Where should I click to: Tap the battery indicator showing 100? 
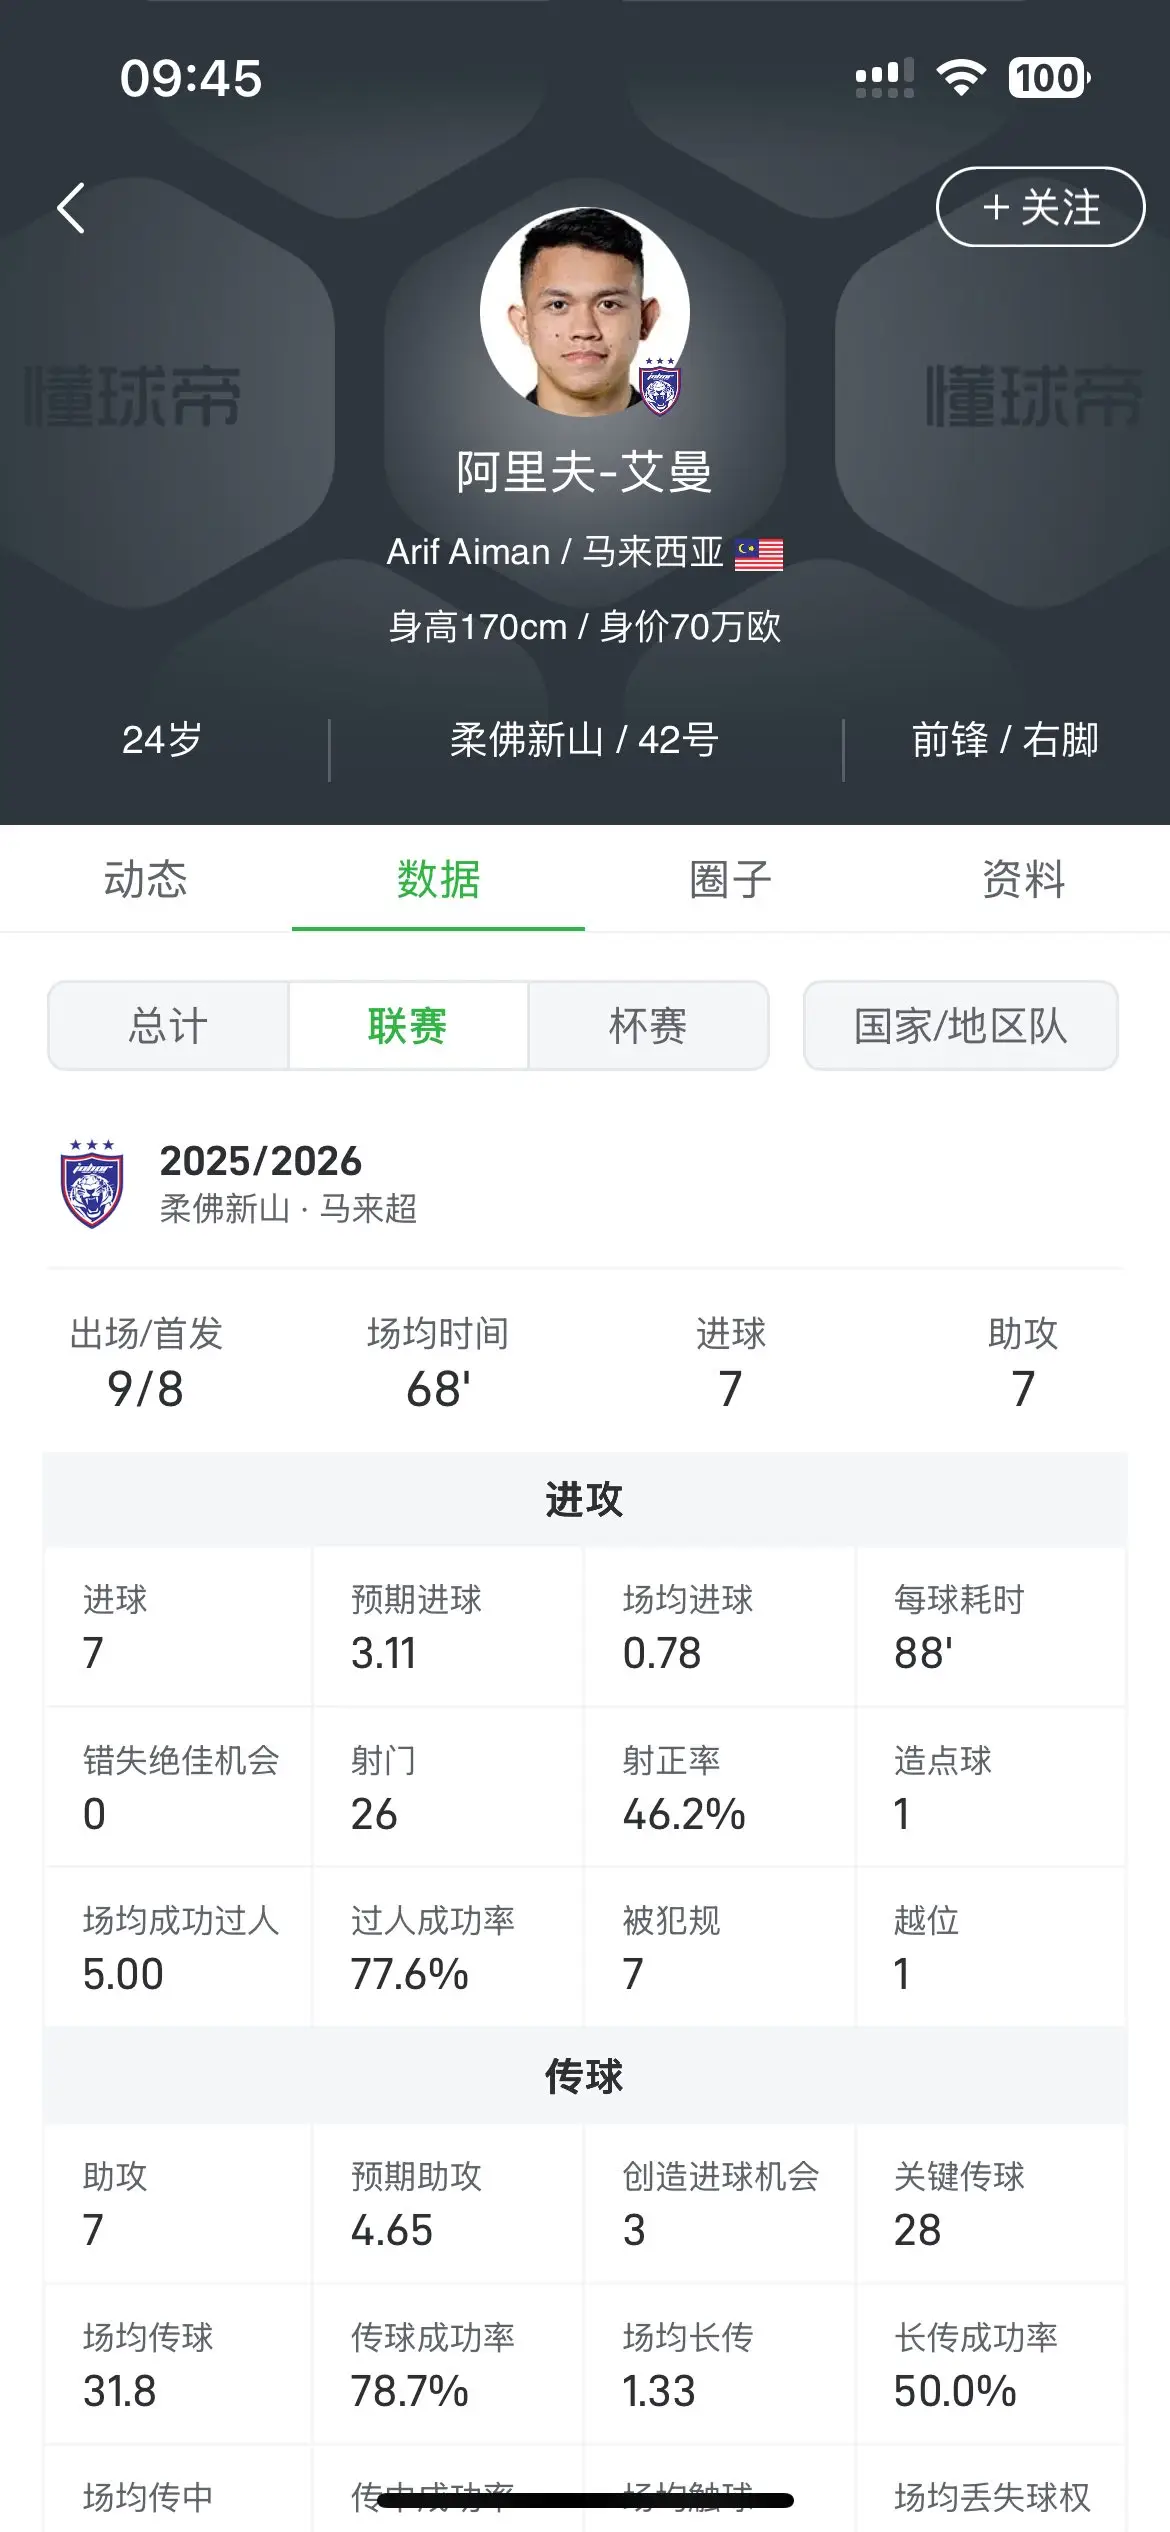coord(1049,77)
